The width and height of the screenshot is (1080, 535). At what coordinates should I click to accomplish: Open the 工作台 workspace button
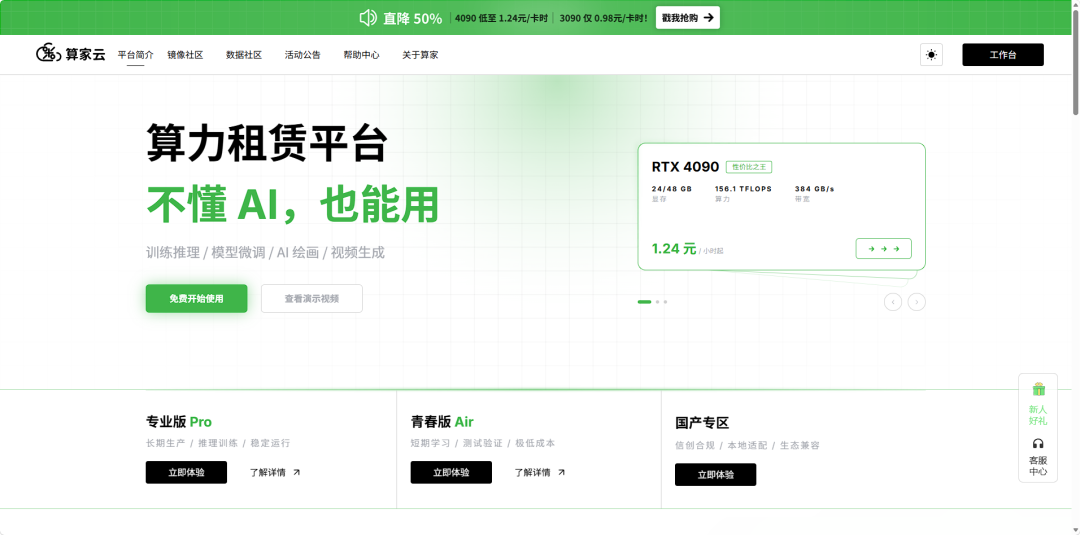click(1003, 54)
